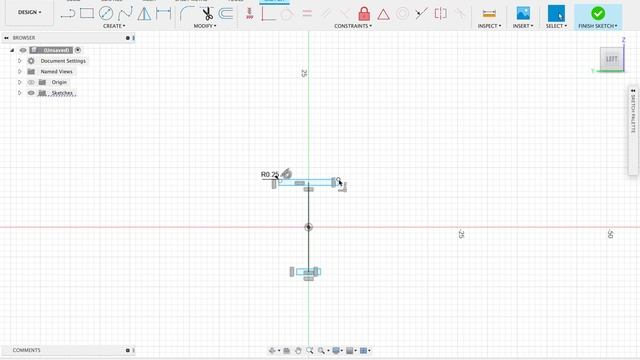Apply the Equal constraint
640x360 pixels.
(x=307, y=14)
